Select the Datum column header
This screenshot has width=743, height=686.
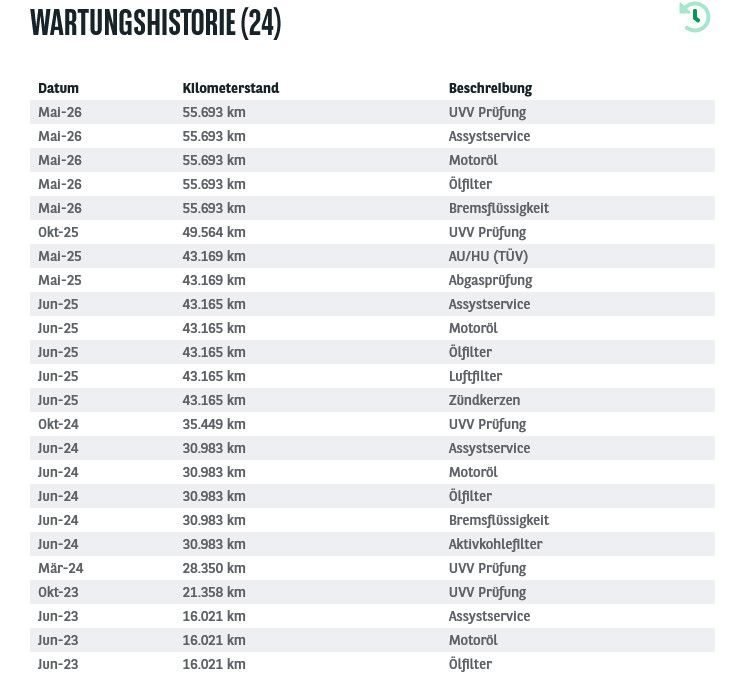tap(58, 88)
